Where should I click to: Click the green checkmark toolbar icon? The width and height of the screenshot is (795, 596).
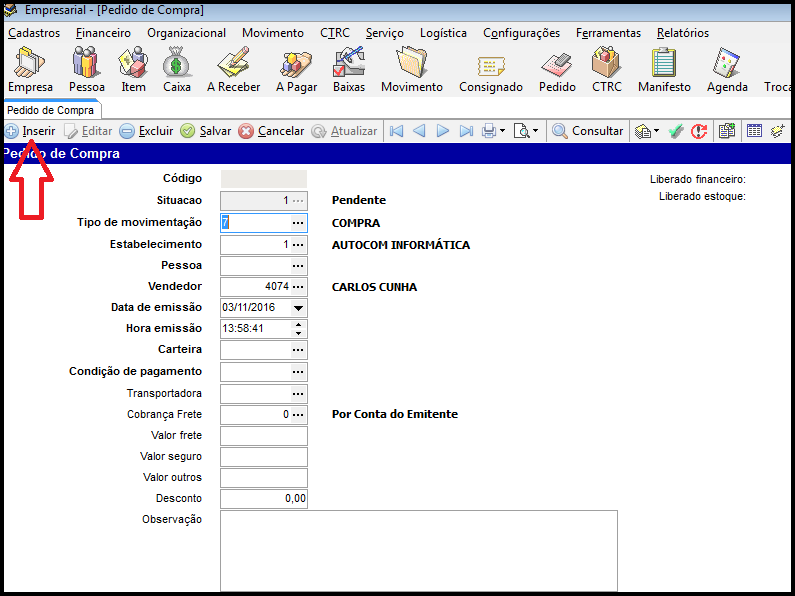coord(676,131)
